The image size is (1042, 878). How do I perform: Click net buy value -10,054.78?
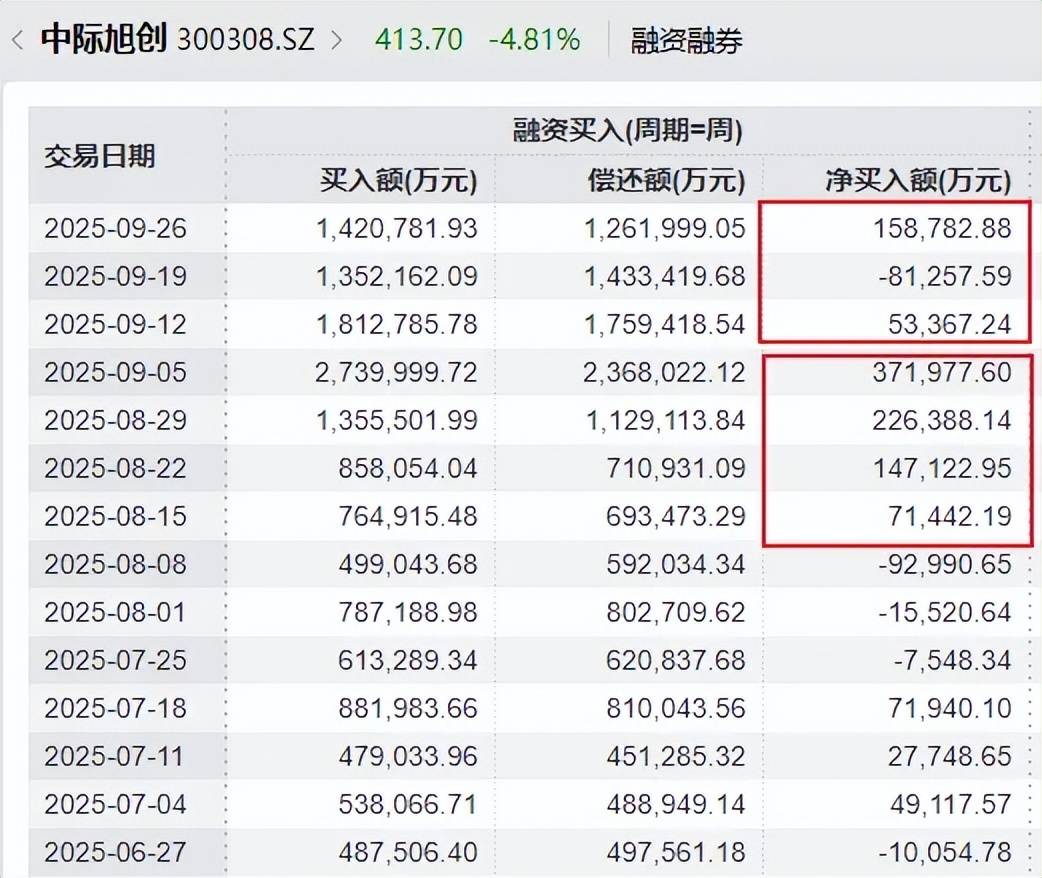945,852
